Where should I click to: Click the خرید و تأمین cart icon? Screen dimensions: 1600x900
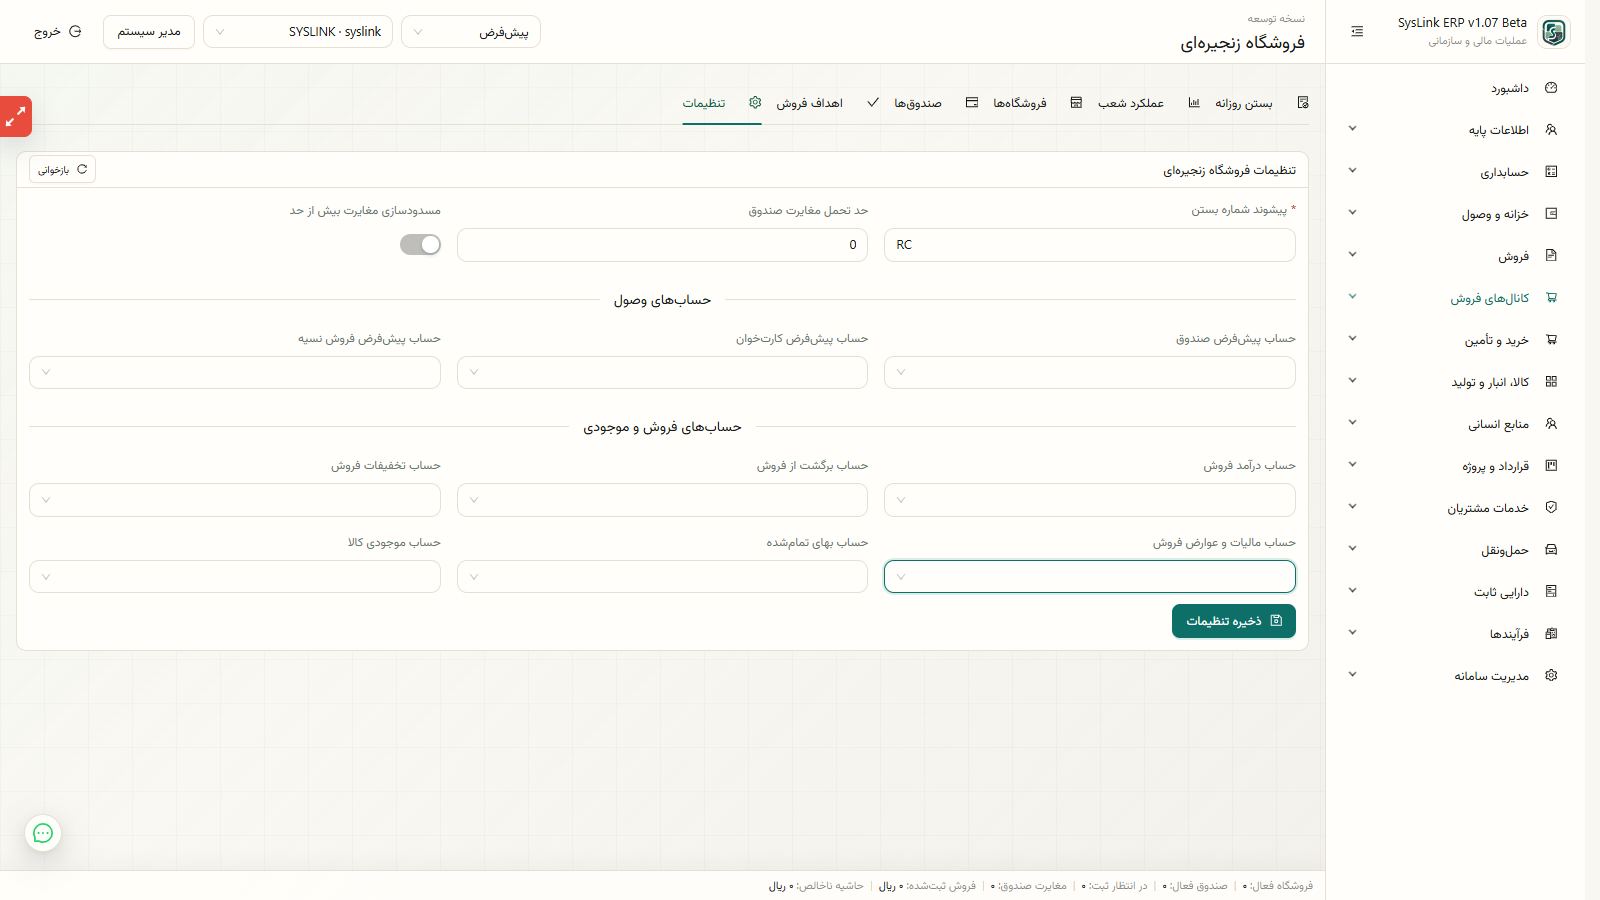click(1551, 340)
